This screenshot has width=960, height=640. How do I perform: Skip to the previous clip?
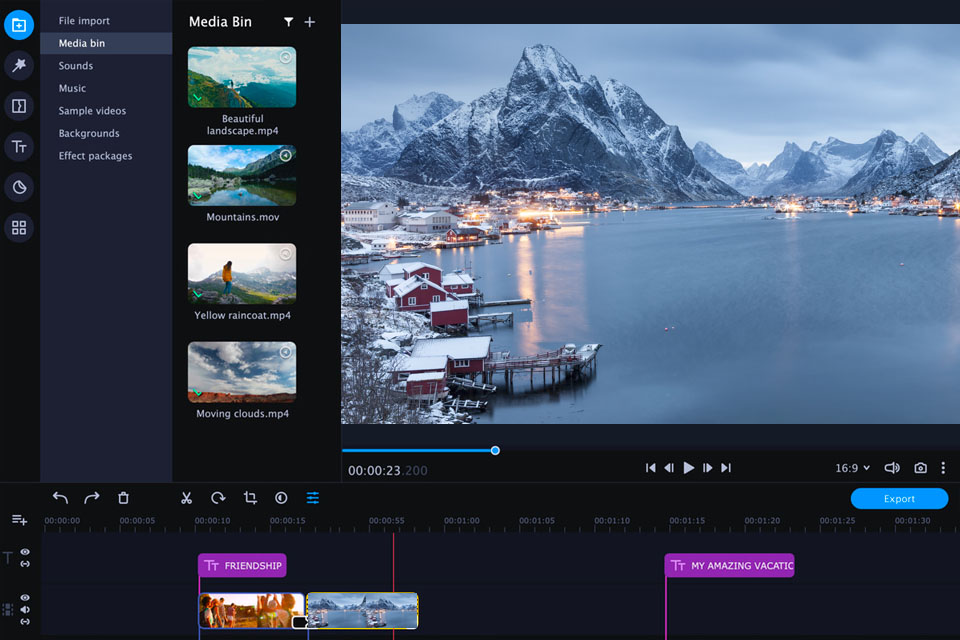pos(650,468)
